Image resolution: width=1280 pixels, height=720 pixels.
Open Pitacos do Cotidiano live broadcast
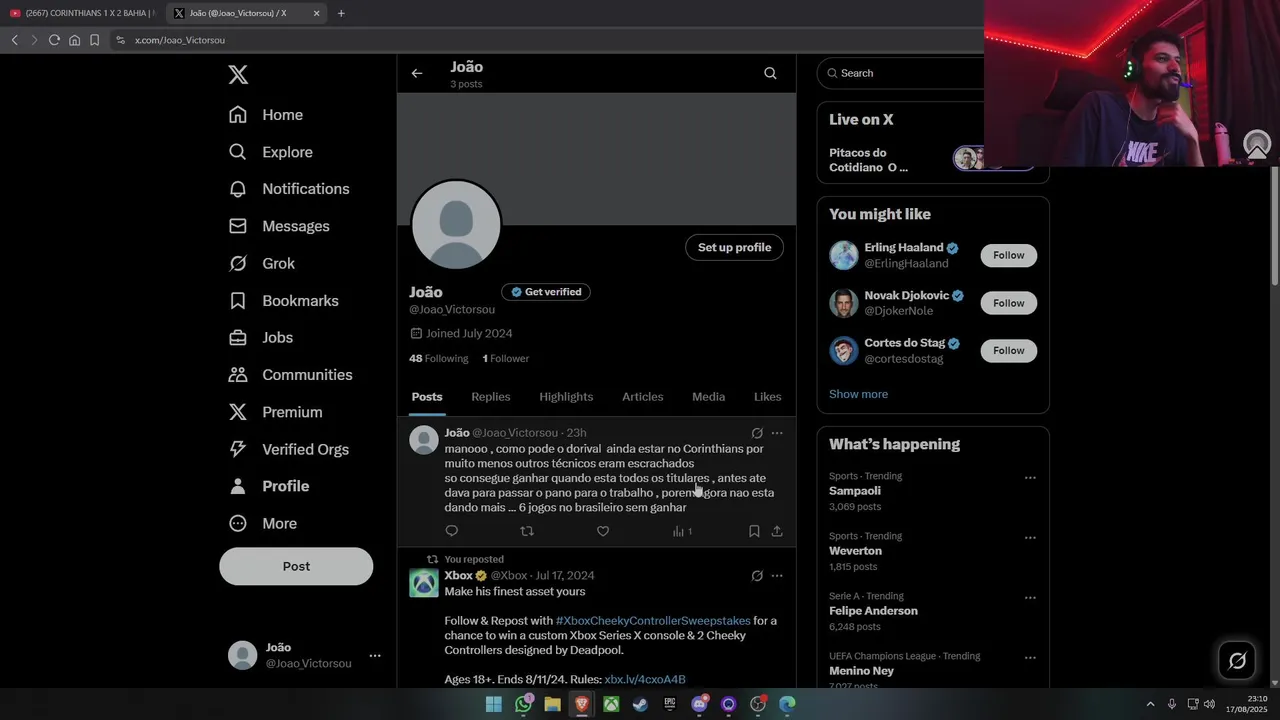coord(932,159)
